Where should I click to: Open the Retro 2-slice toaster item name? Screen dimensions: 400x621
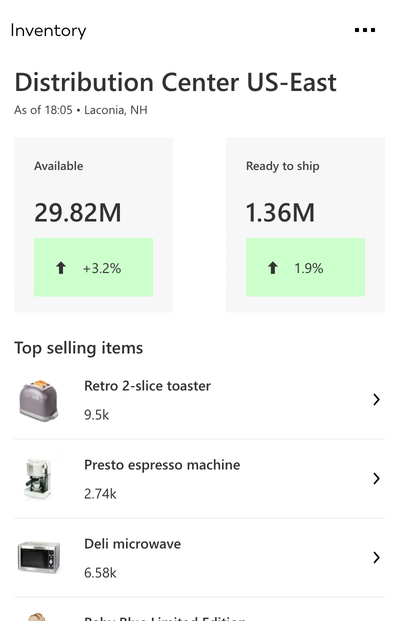pyautogui.click(x=147, y=386)
